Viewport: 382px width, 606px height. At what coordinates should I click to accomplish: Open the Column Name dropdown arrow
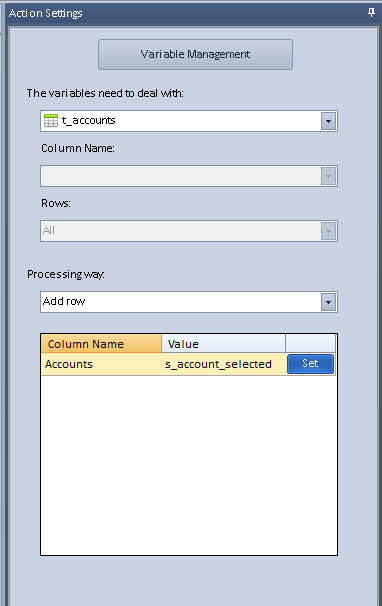328,176
